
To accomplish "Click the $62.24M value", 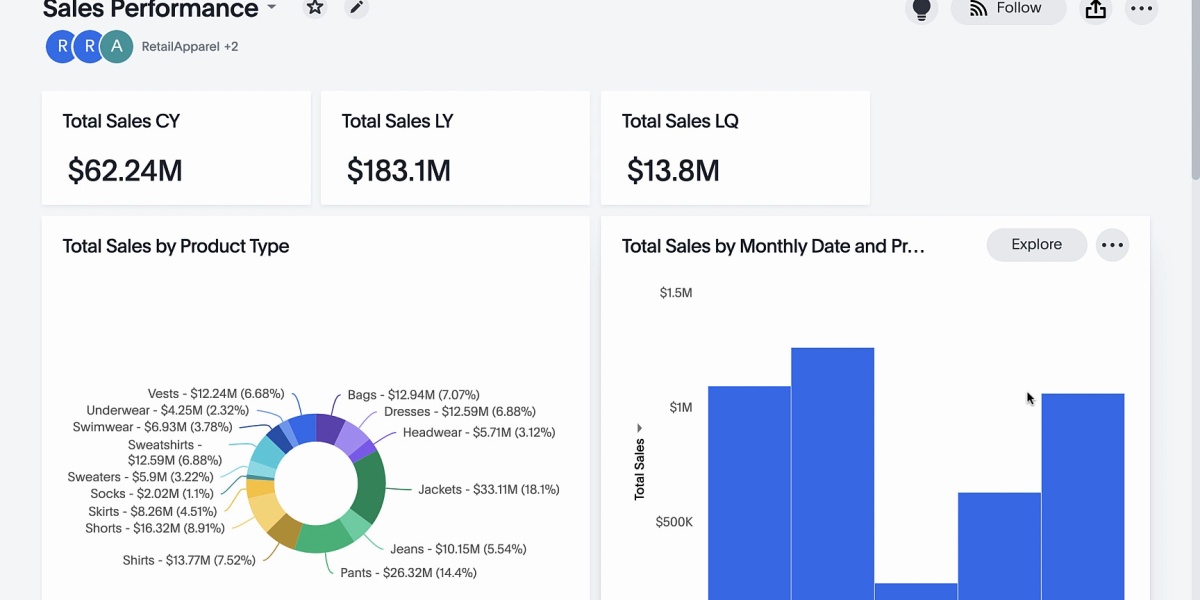I will coord(125,171).
